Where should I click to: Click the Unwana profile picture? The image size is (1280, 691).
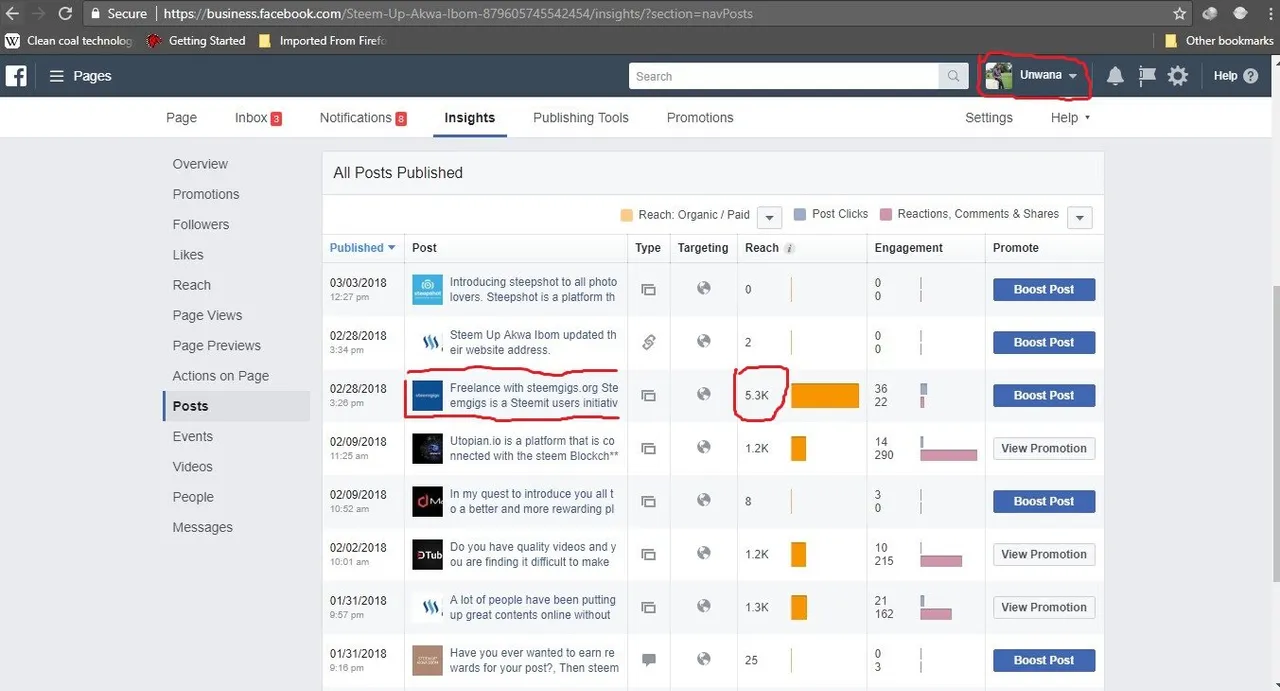point(999,76)
